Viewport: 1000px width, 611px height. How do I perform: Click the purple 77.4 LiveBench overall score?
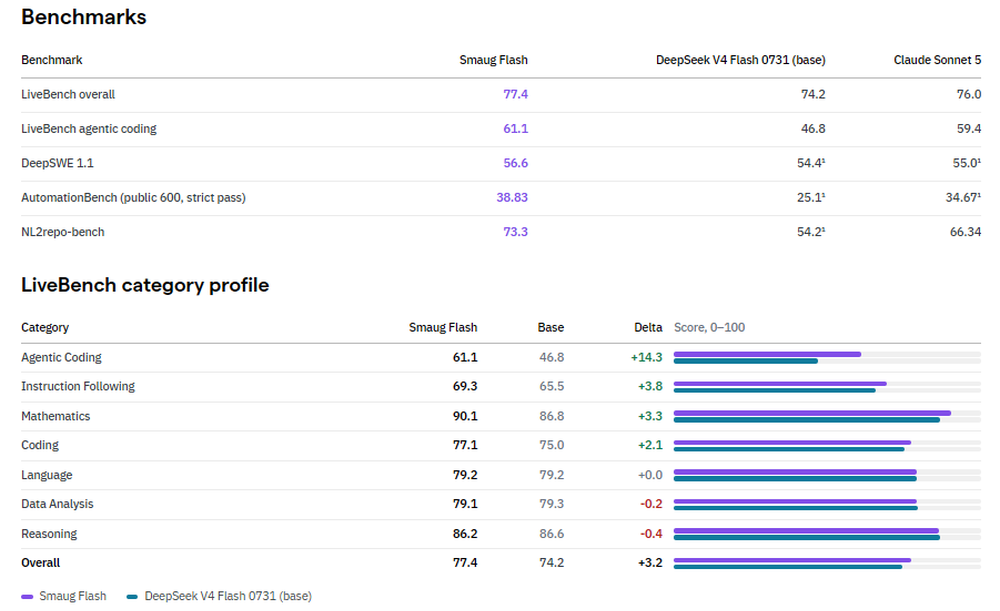click(x=515, y=94)
